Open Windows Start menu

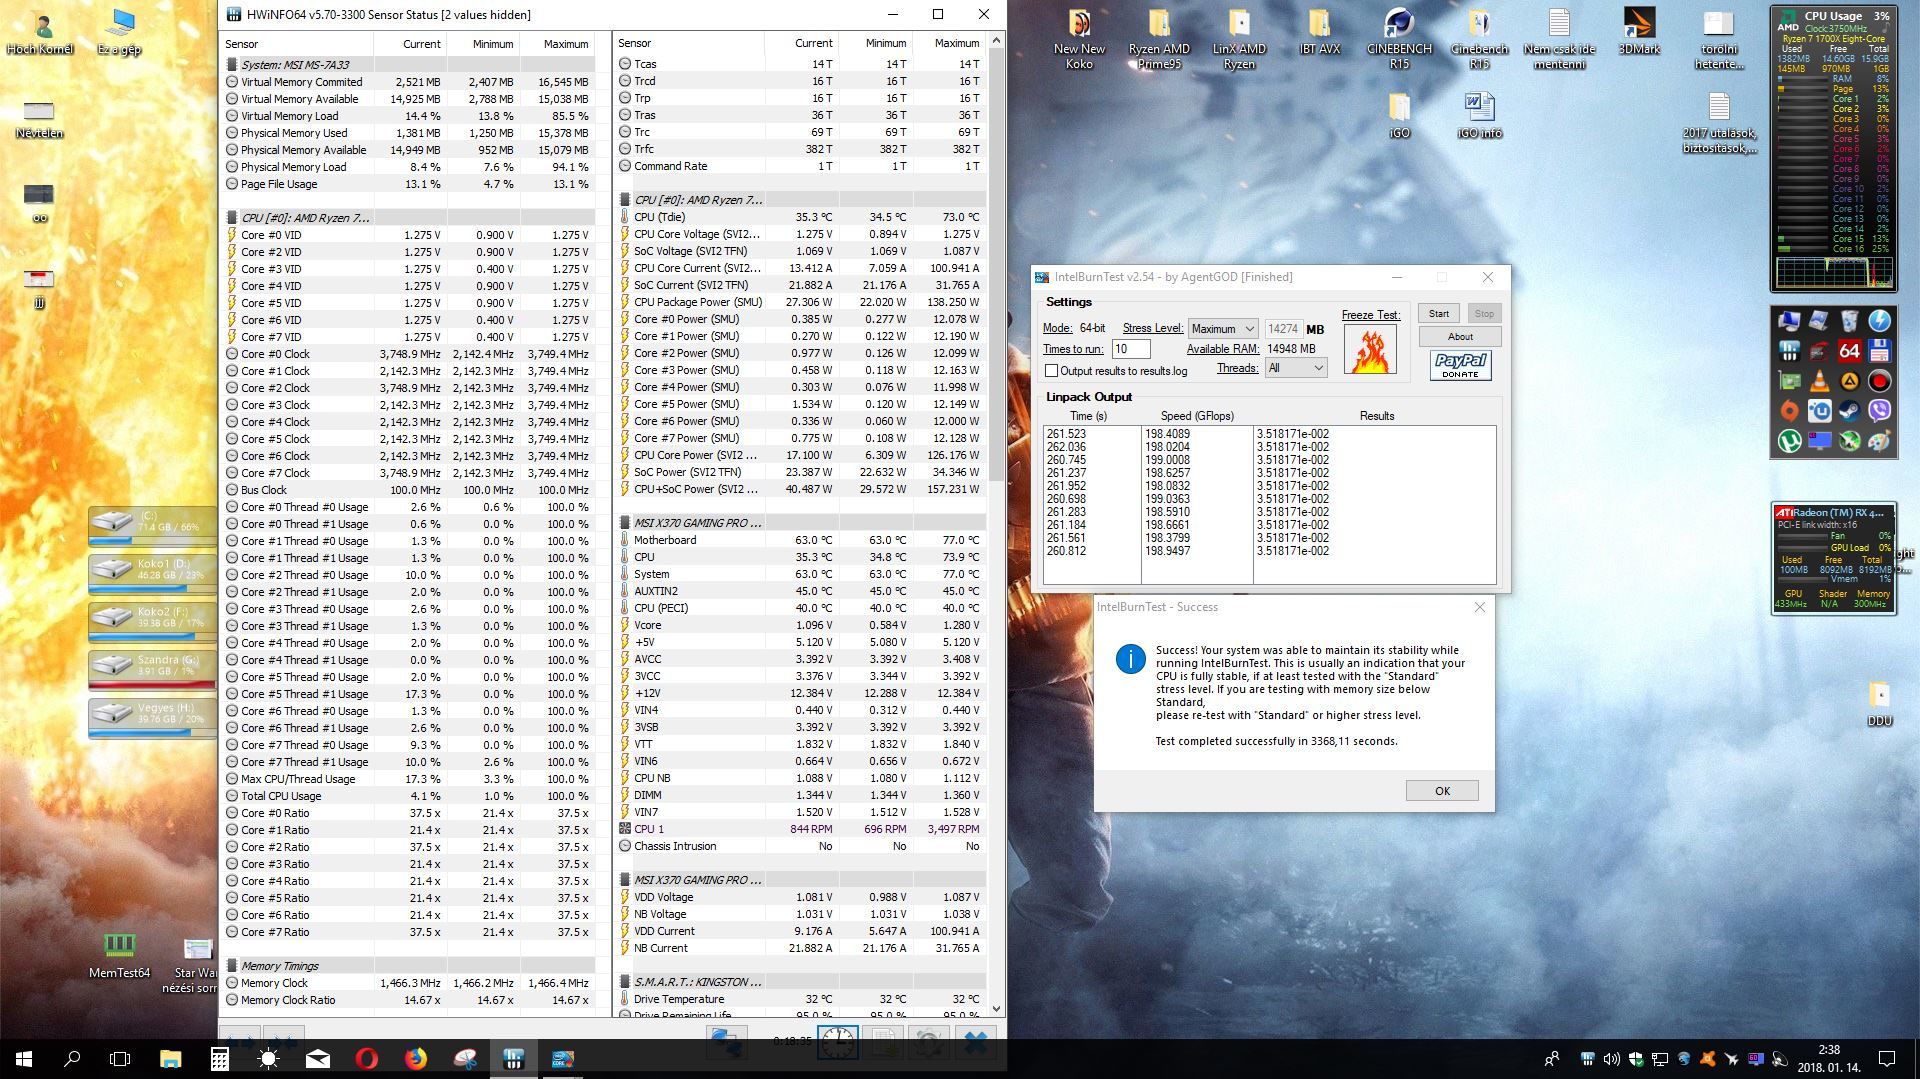23,1058
